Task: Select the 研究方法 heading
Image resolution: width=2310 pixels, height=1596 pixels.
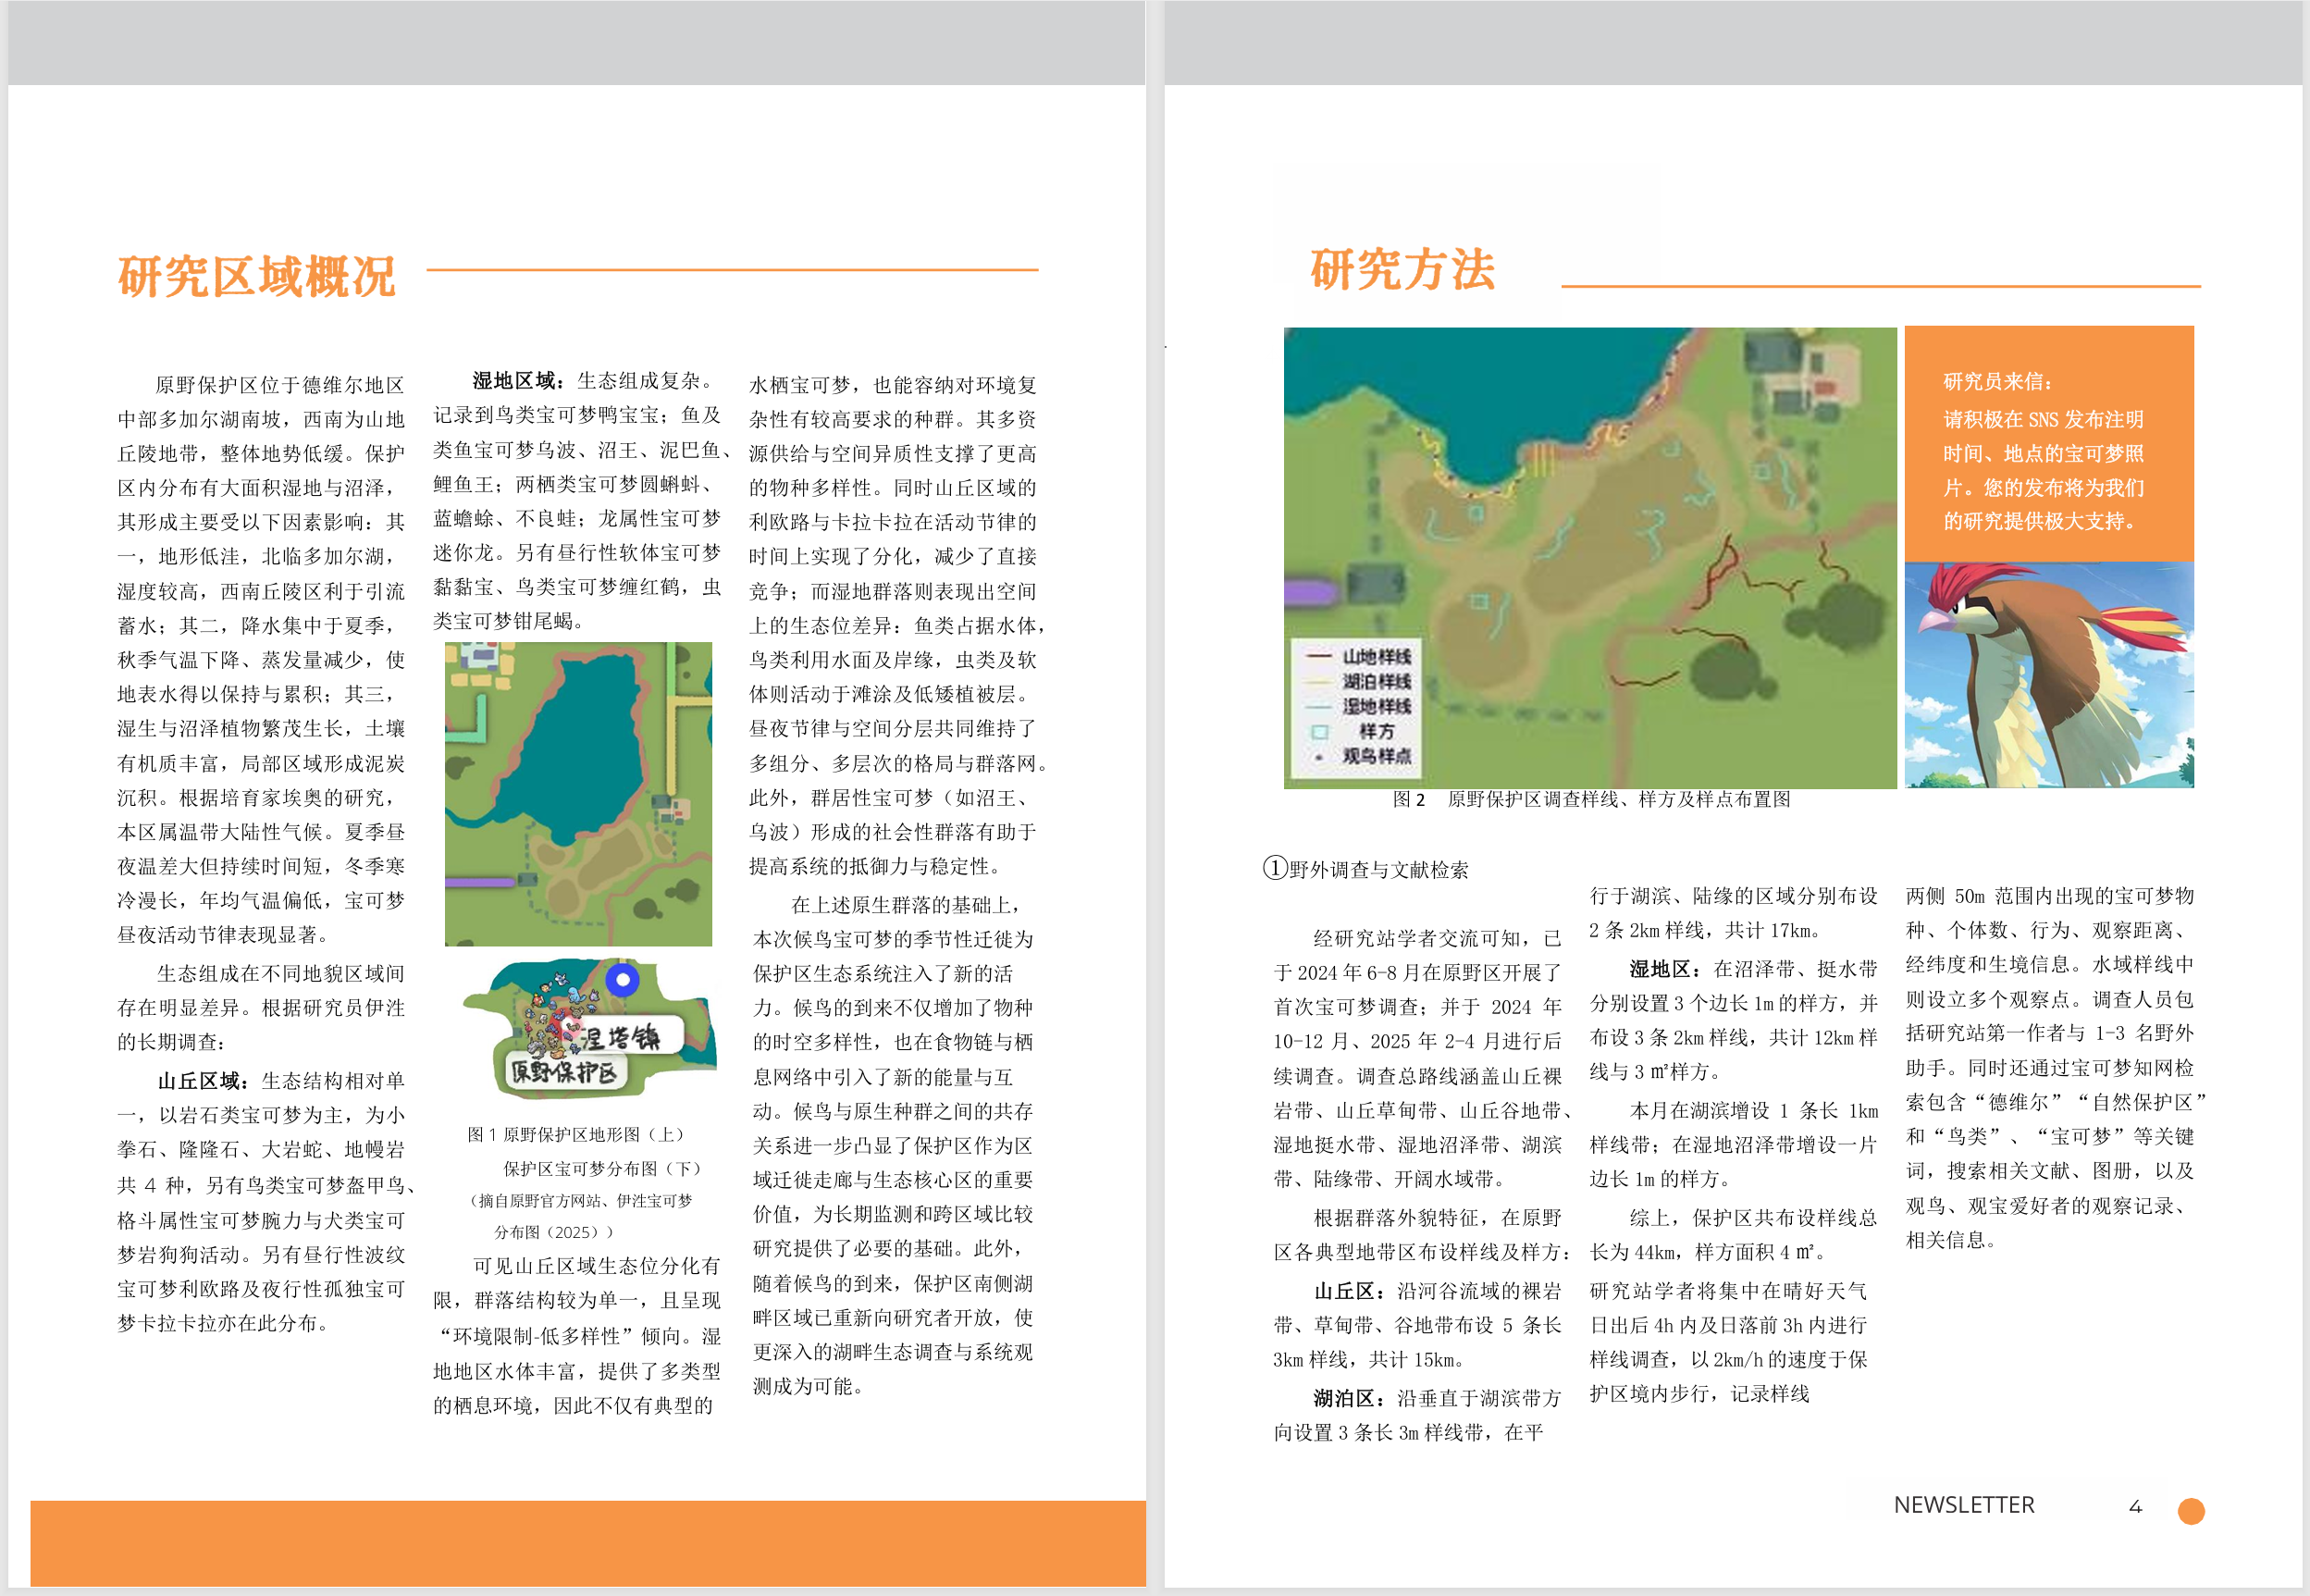Action: 1402,270
